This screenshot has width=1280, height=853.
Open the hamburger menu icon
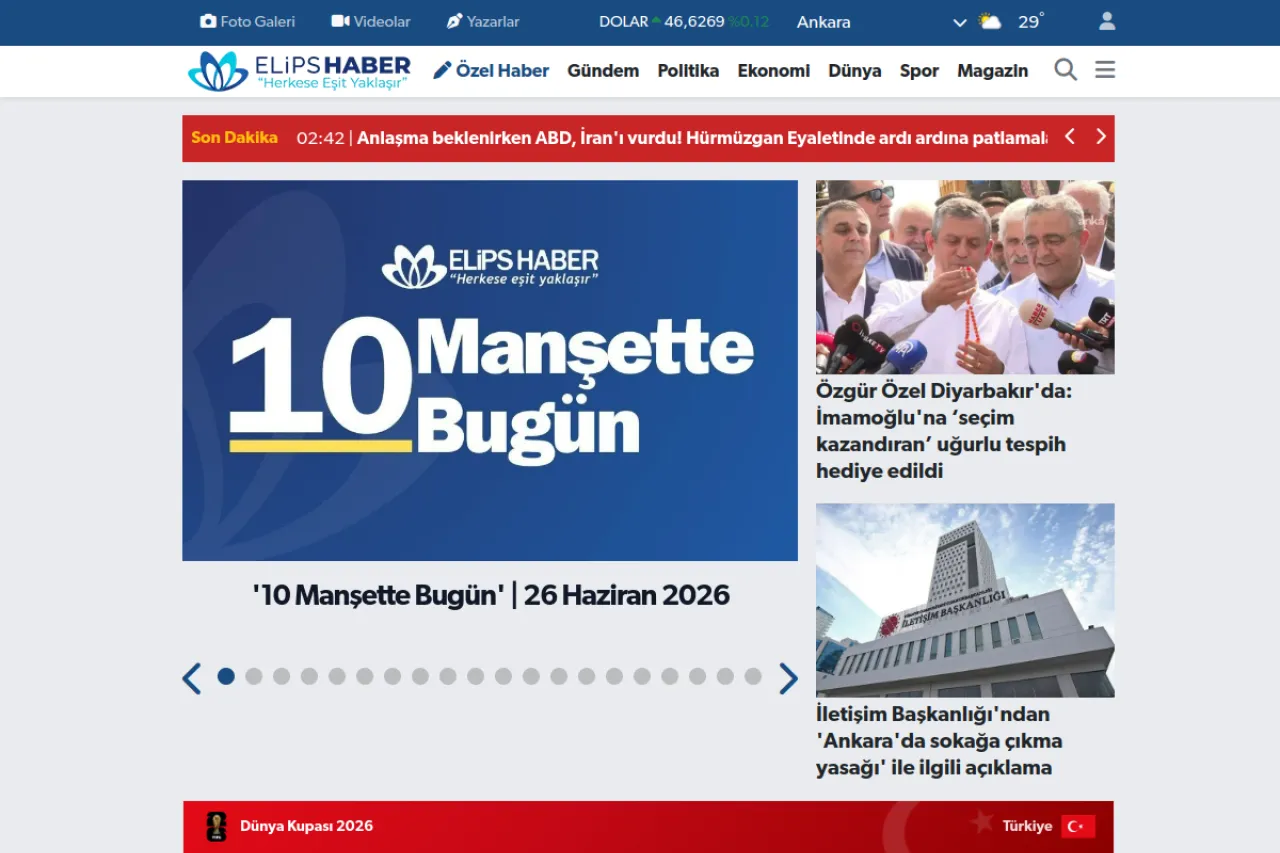(x=1105, y=70)
